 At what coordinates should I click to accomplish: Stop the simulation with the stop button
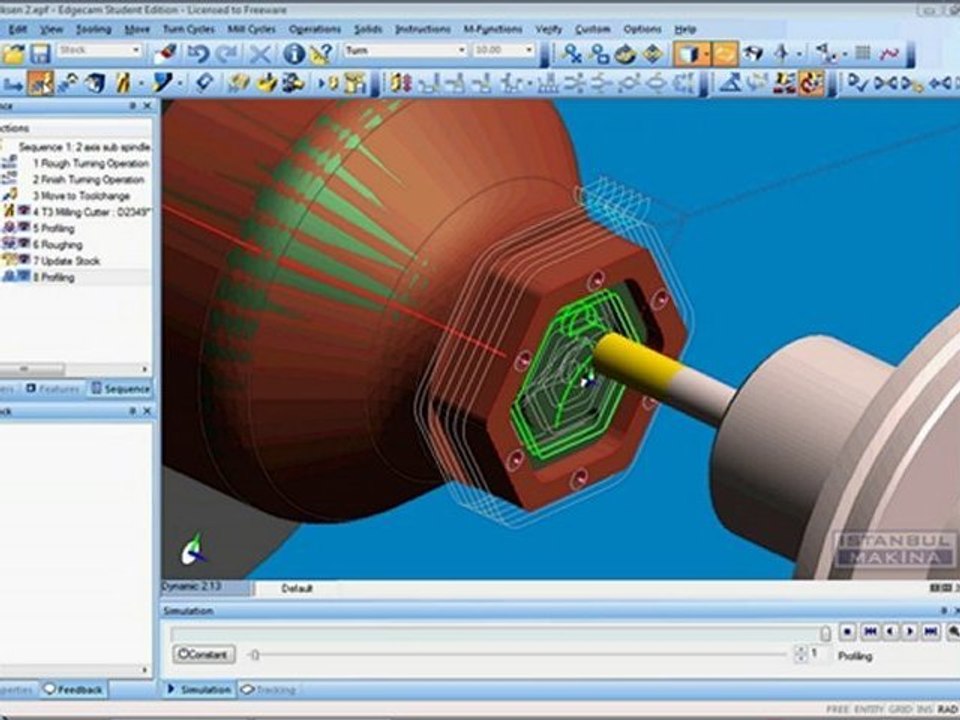[847, 631]
